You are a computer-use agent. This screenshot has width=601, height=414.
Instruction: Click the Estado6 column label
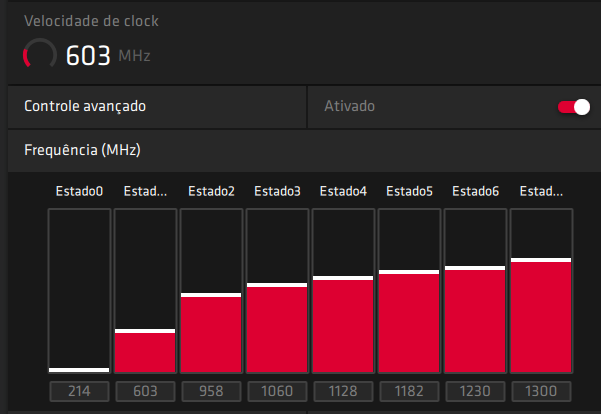pos(475,191)
